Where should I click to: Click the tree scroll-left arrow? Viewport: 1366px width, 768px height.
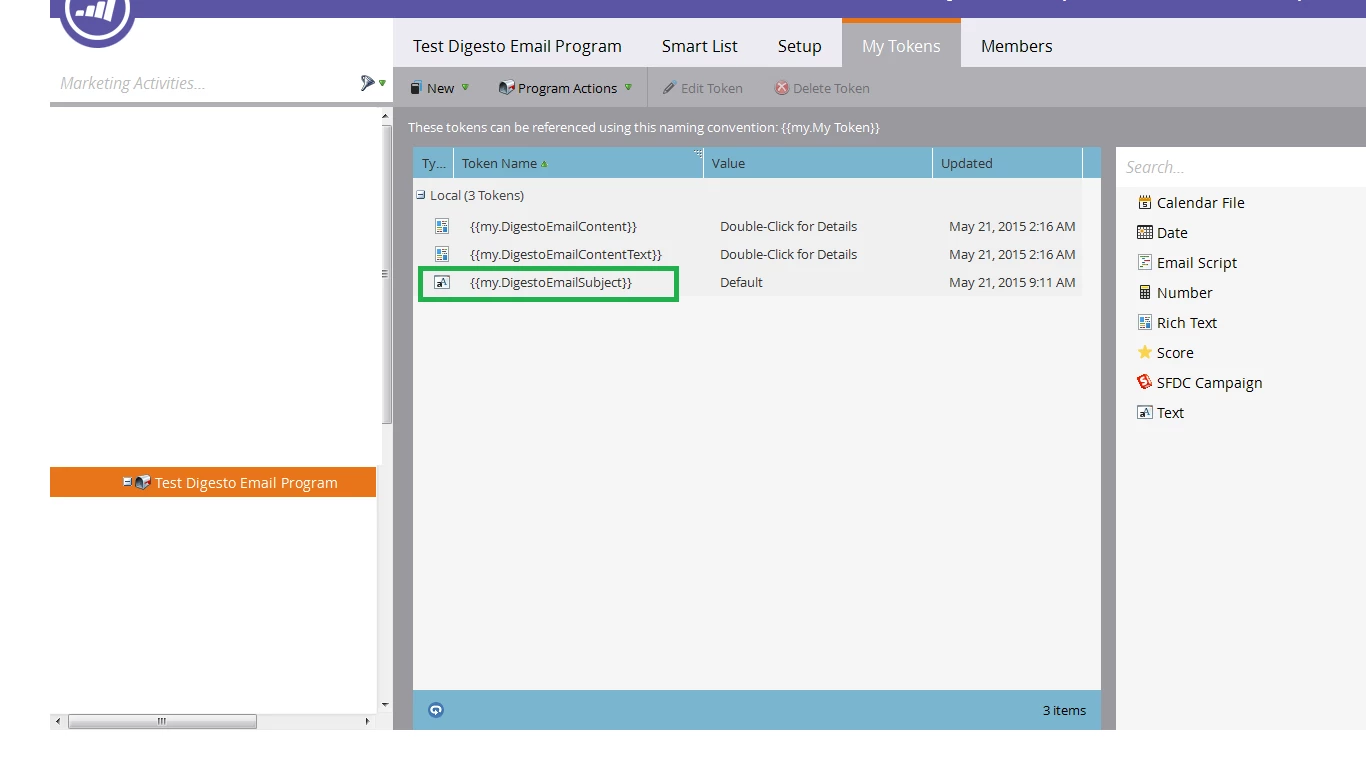pyautogui.click(x=57, y=721)
